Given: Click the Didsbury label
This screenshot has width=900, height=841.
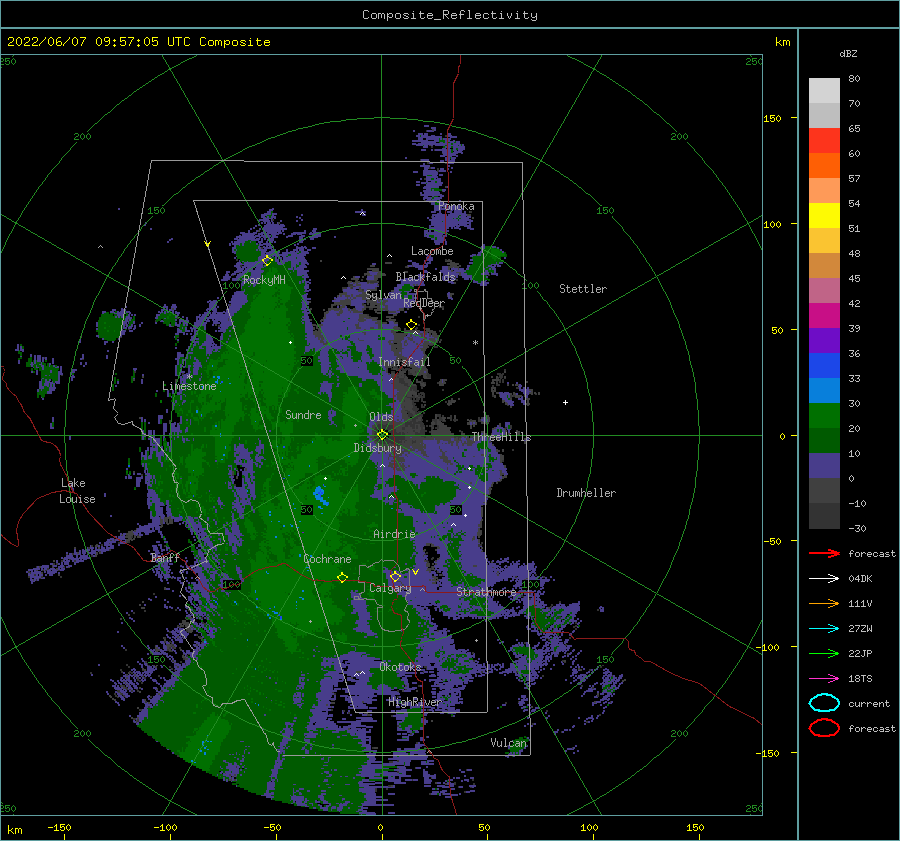Looking at the screenshot, I should point(377,448).
